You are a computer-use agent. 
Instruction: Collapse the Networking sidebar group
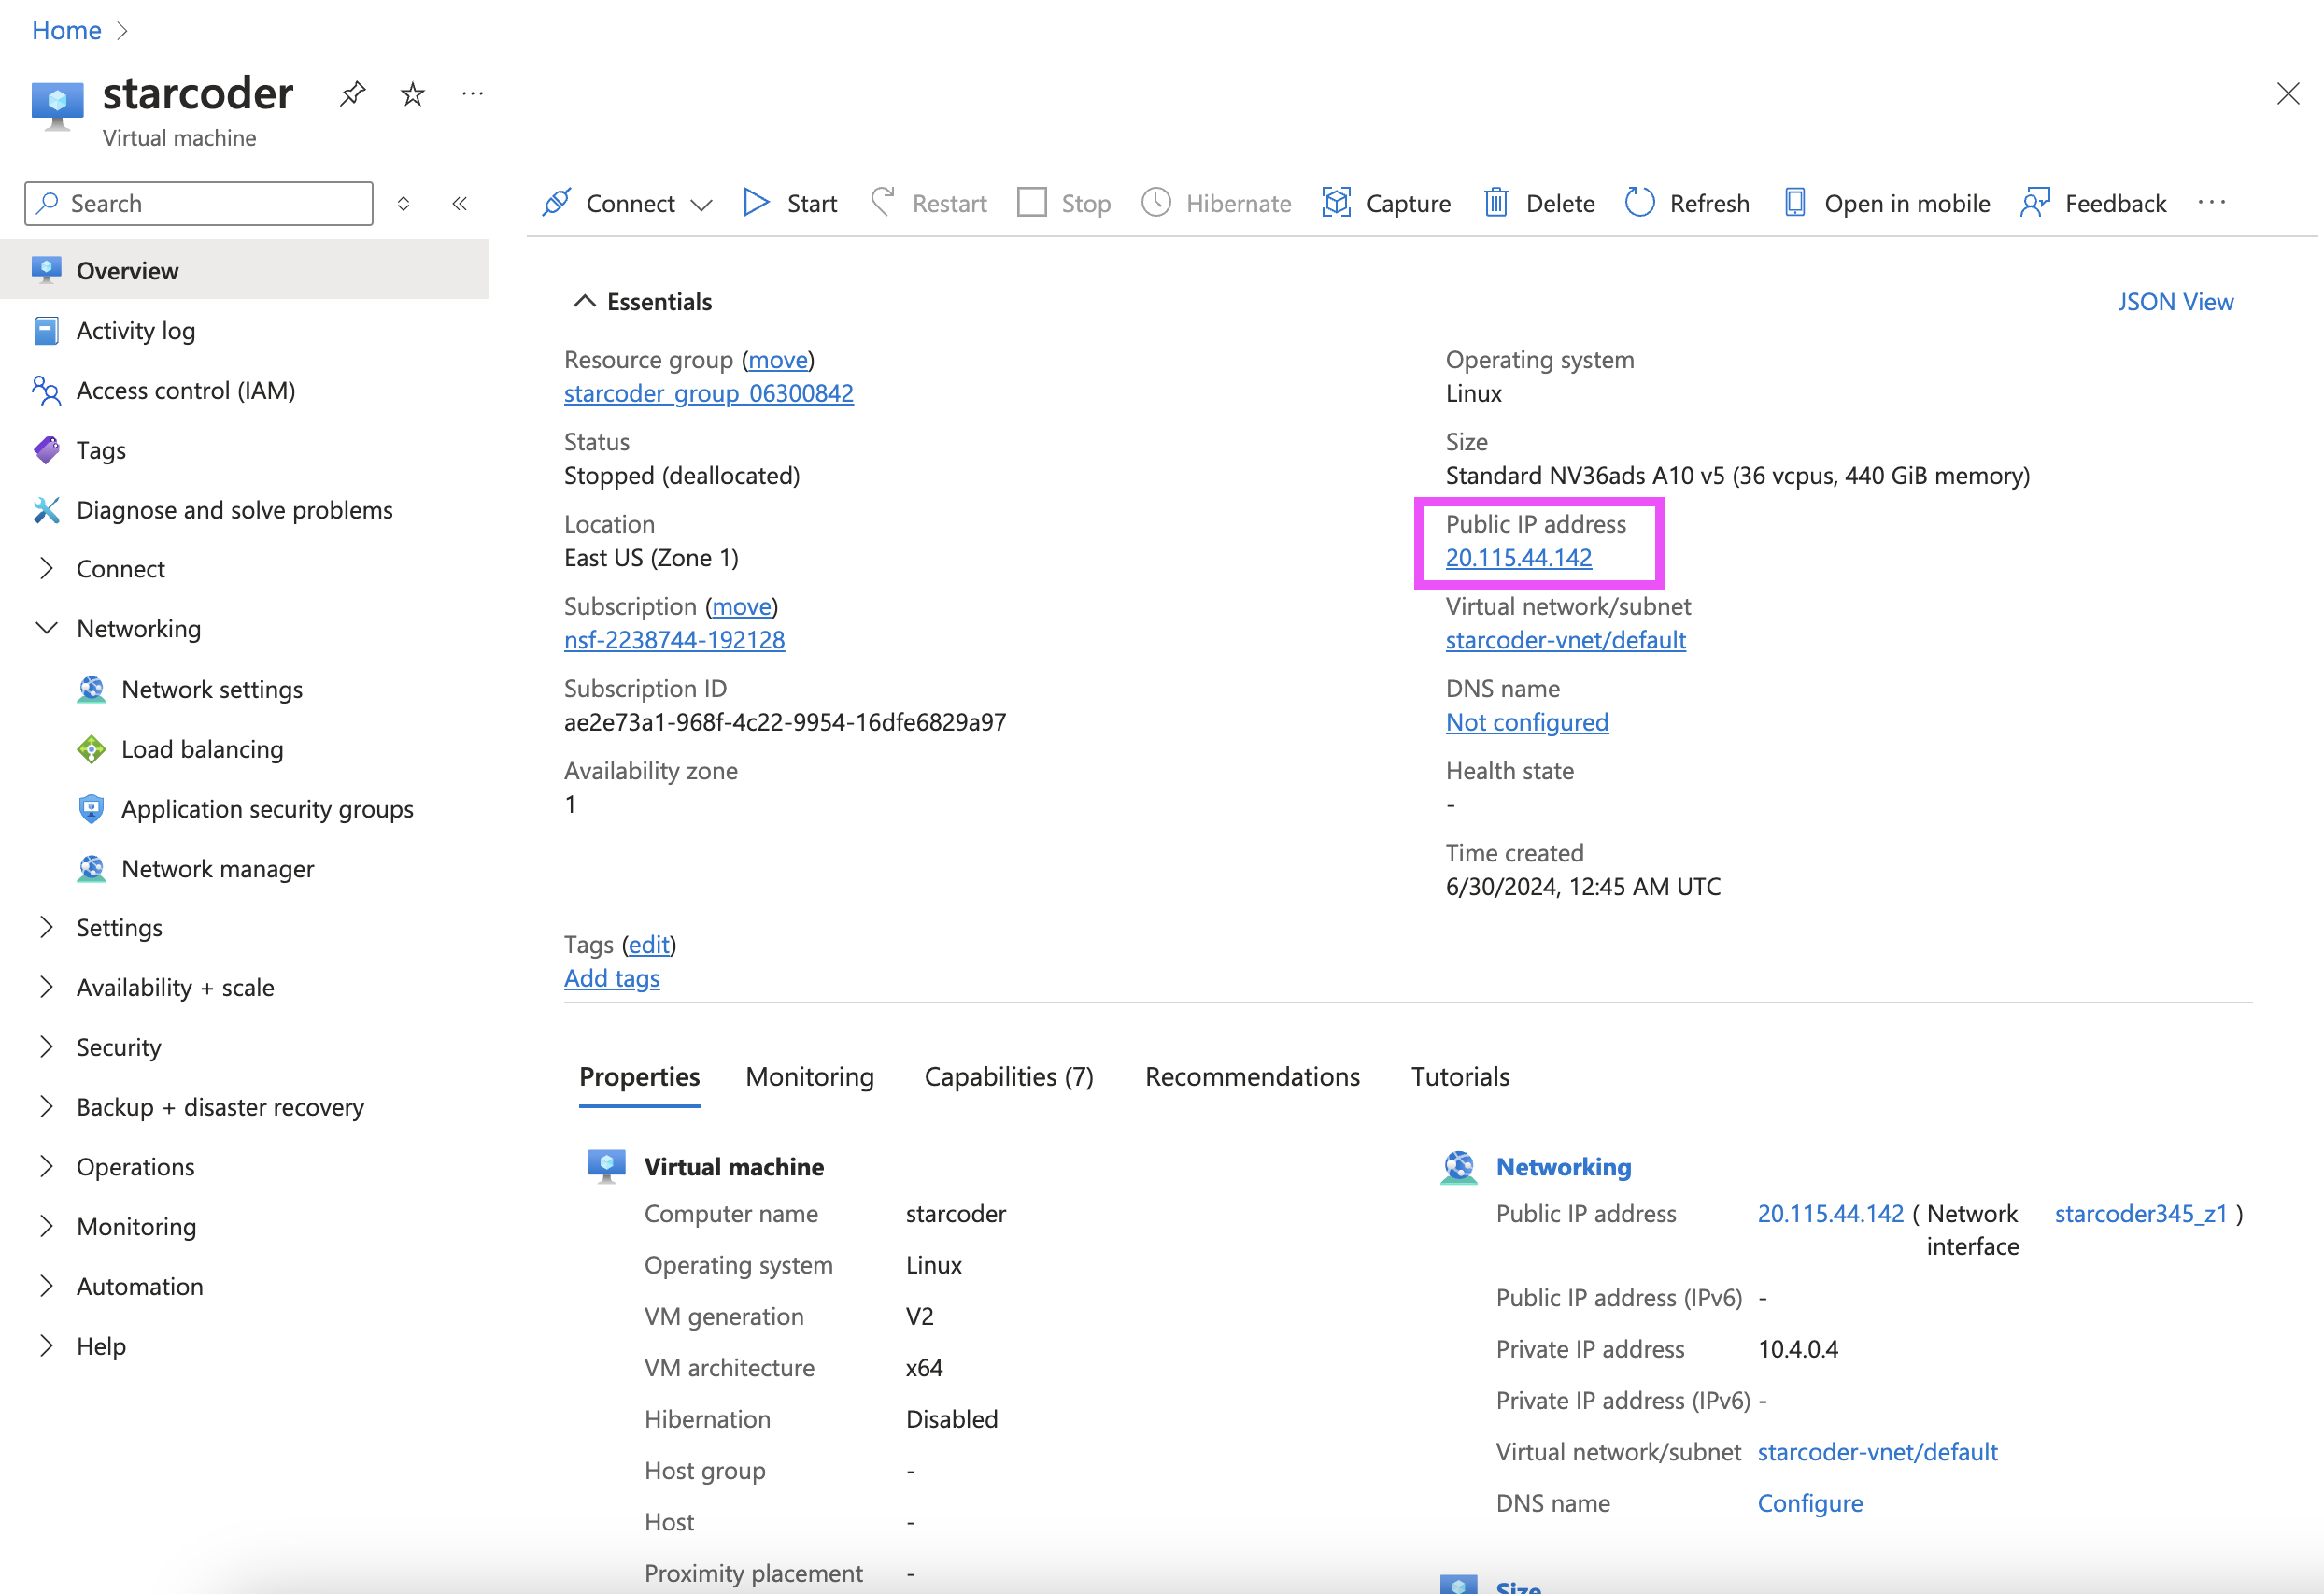click(x=46, y=628)
